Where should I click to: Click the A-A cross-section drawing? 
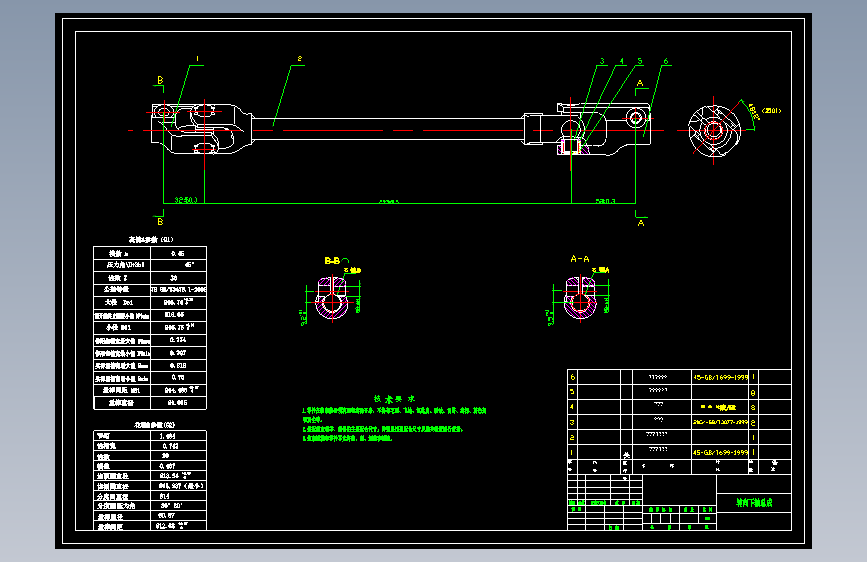[x=580, y=298]
